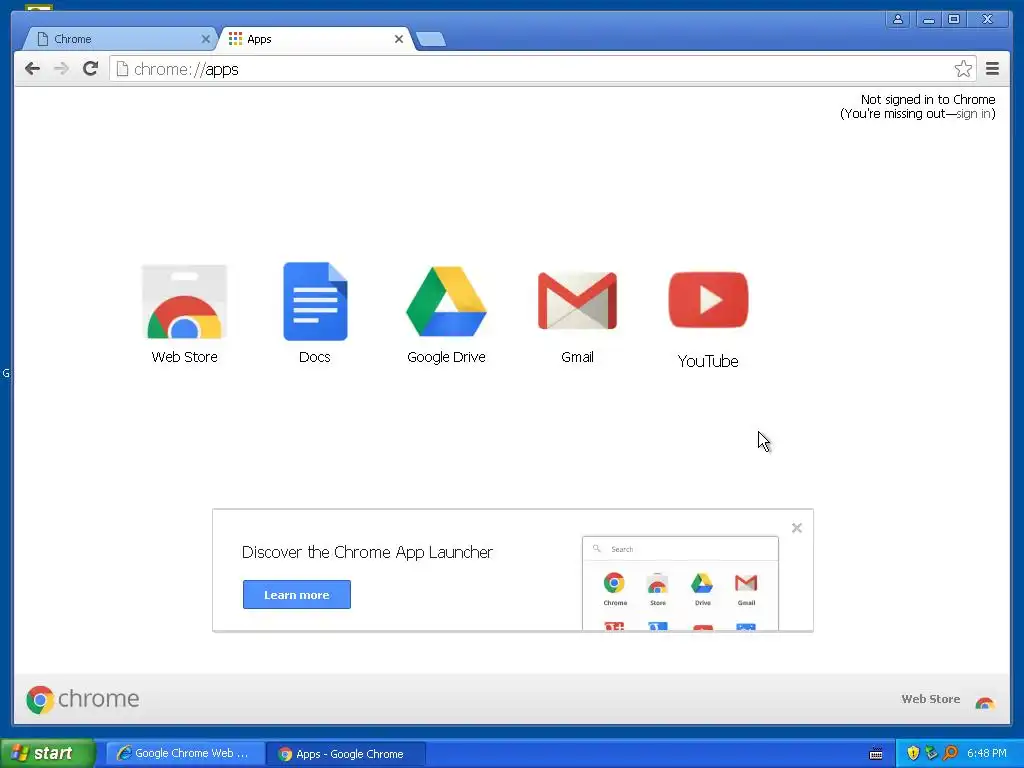Open the Chrome hamburger menu

tap(992, 69)
